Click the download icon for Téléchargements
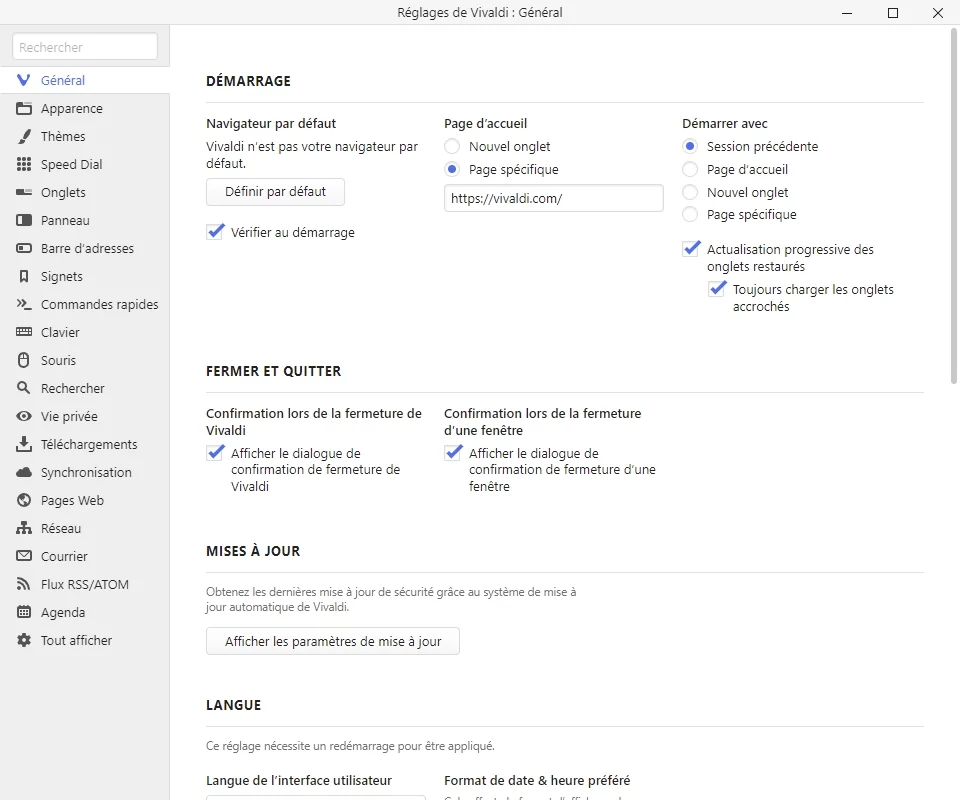Image resolution: width=960 pixels, height=800 pixels. [23, 444]
